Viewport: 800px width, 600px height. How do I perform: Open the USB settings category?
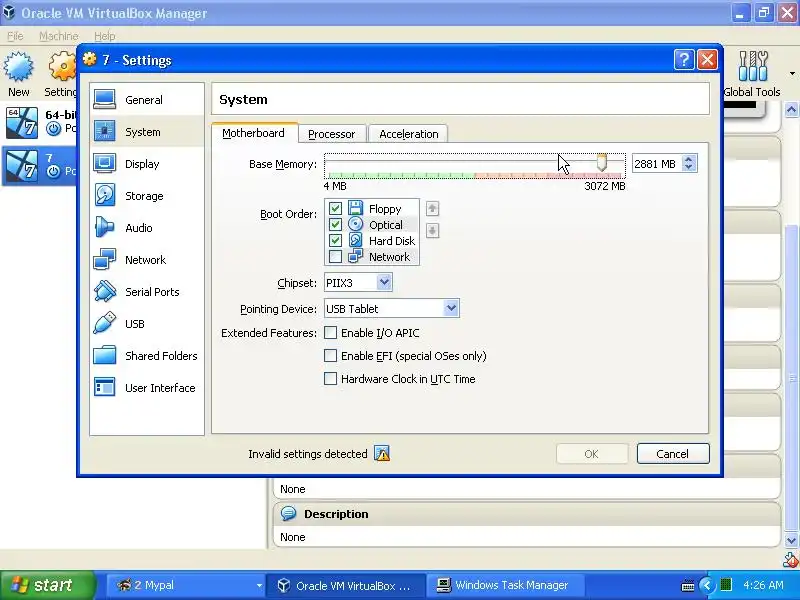(x=146, y=324)
